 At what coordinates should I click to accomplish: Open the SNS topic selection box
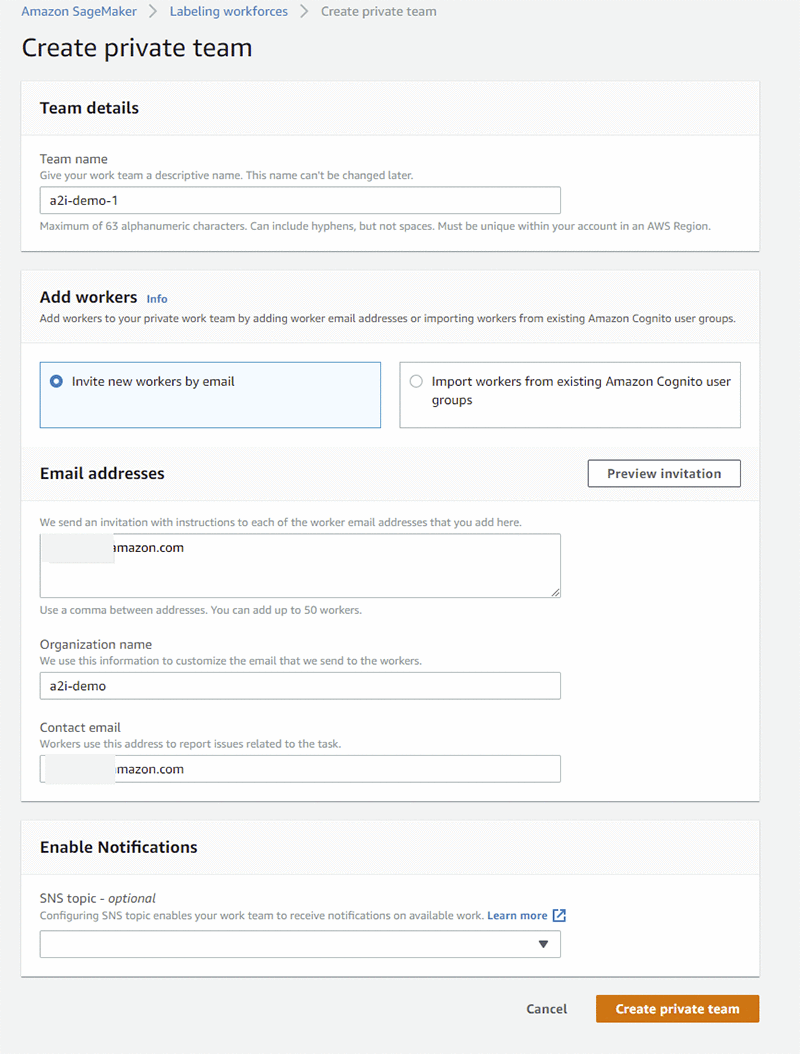(300, 944)
